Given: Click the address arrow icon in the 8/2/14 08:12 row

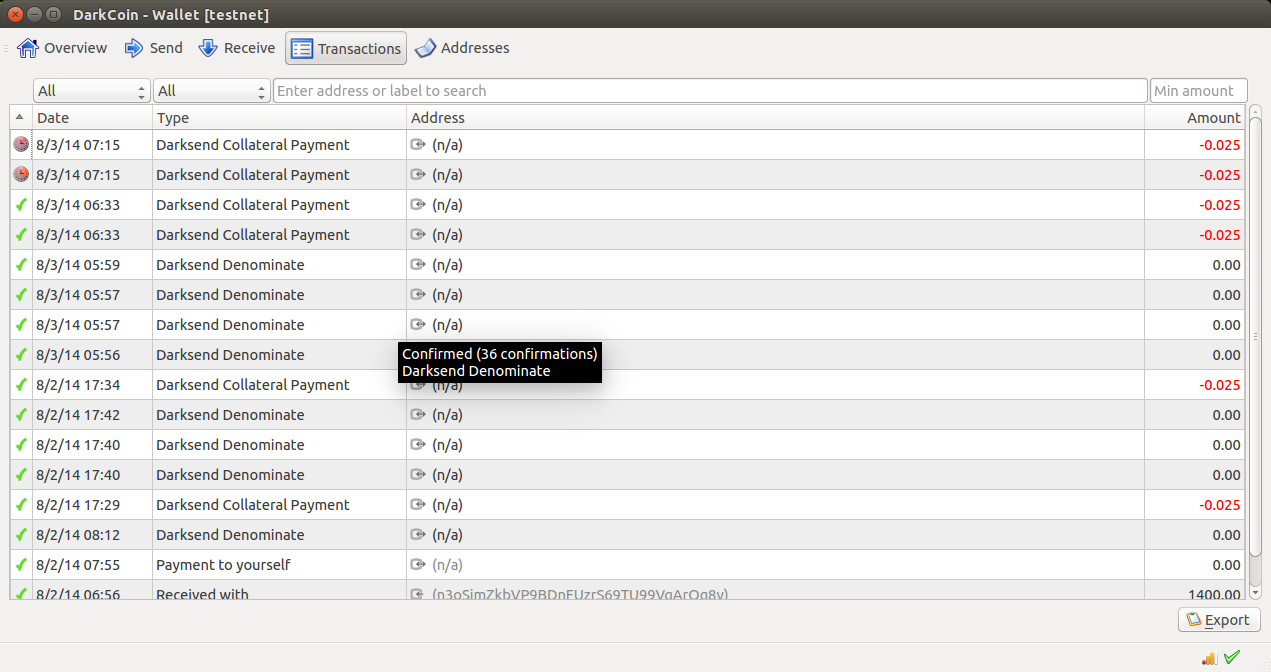Looking at the screenshot, I should click(x=419, y=535).
